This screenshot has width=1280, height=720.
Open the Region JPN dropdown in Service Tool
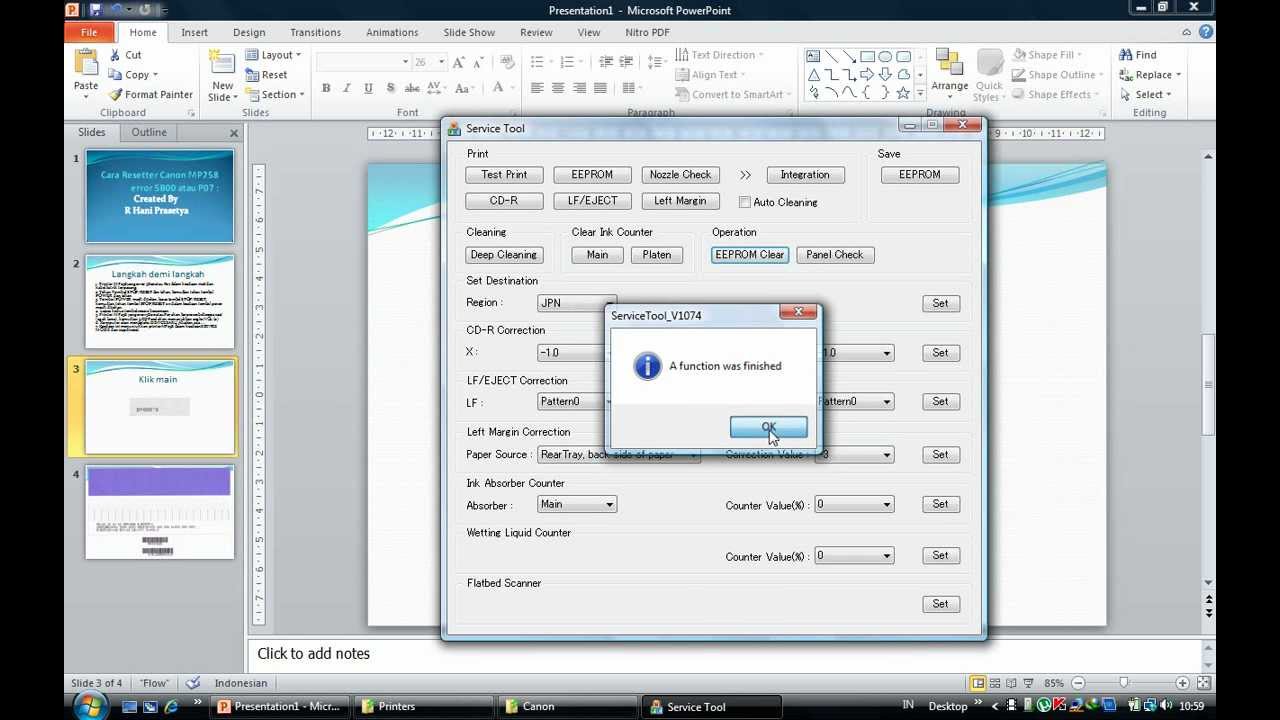[x=577, y=302]
